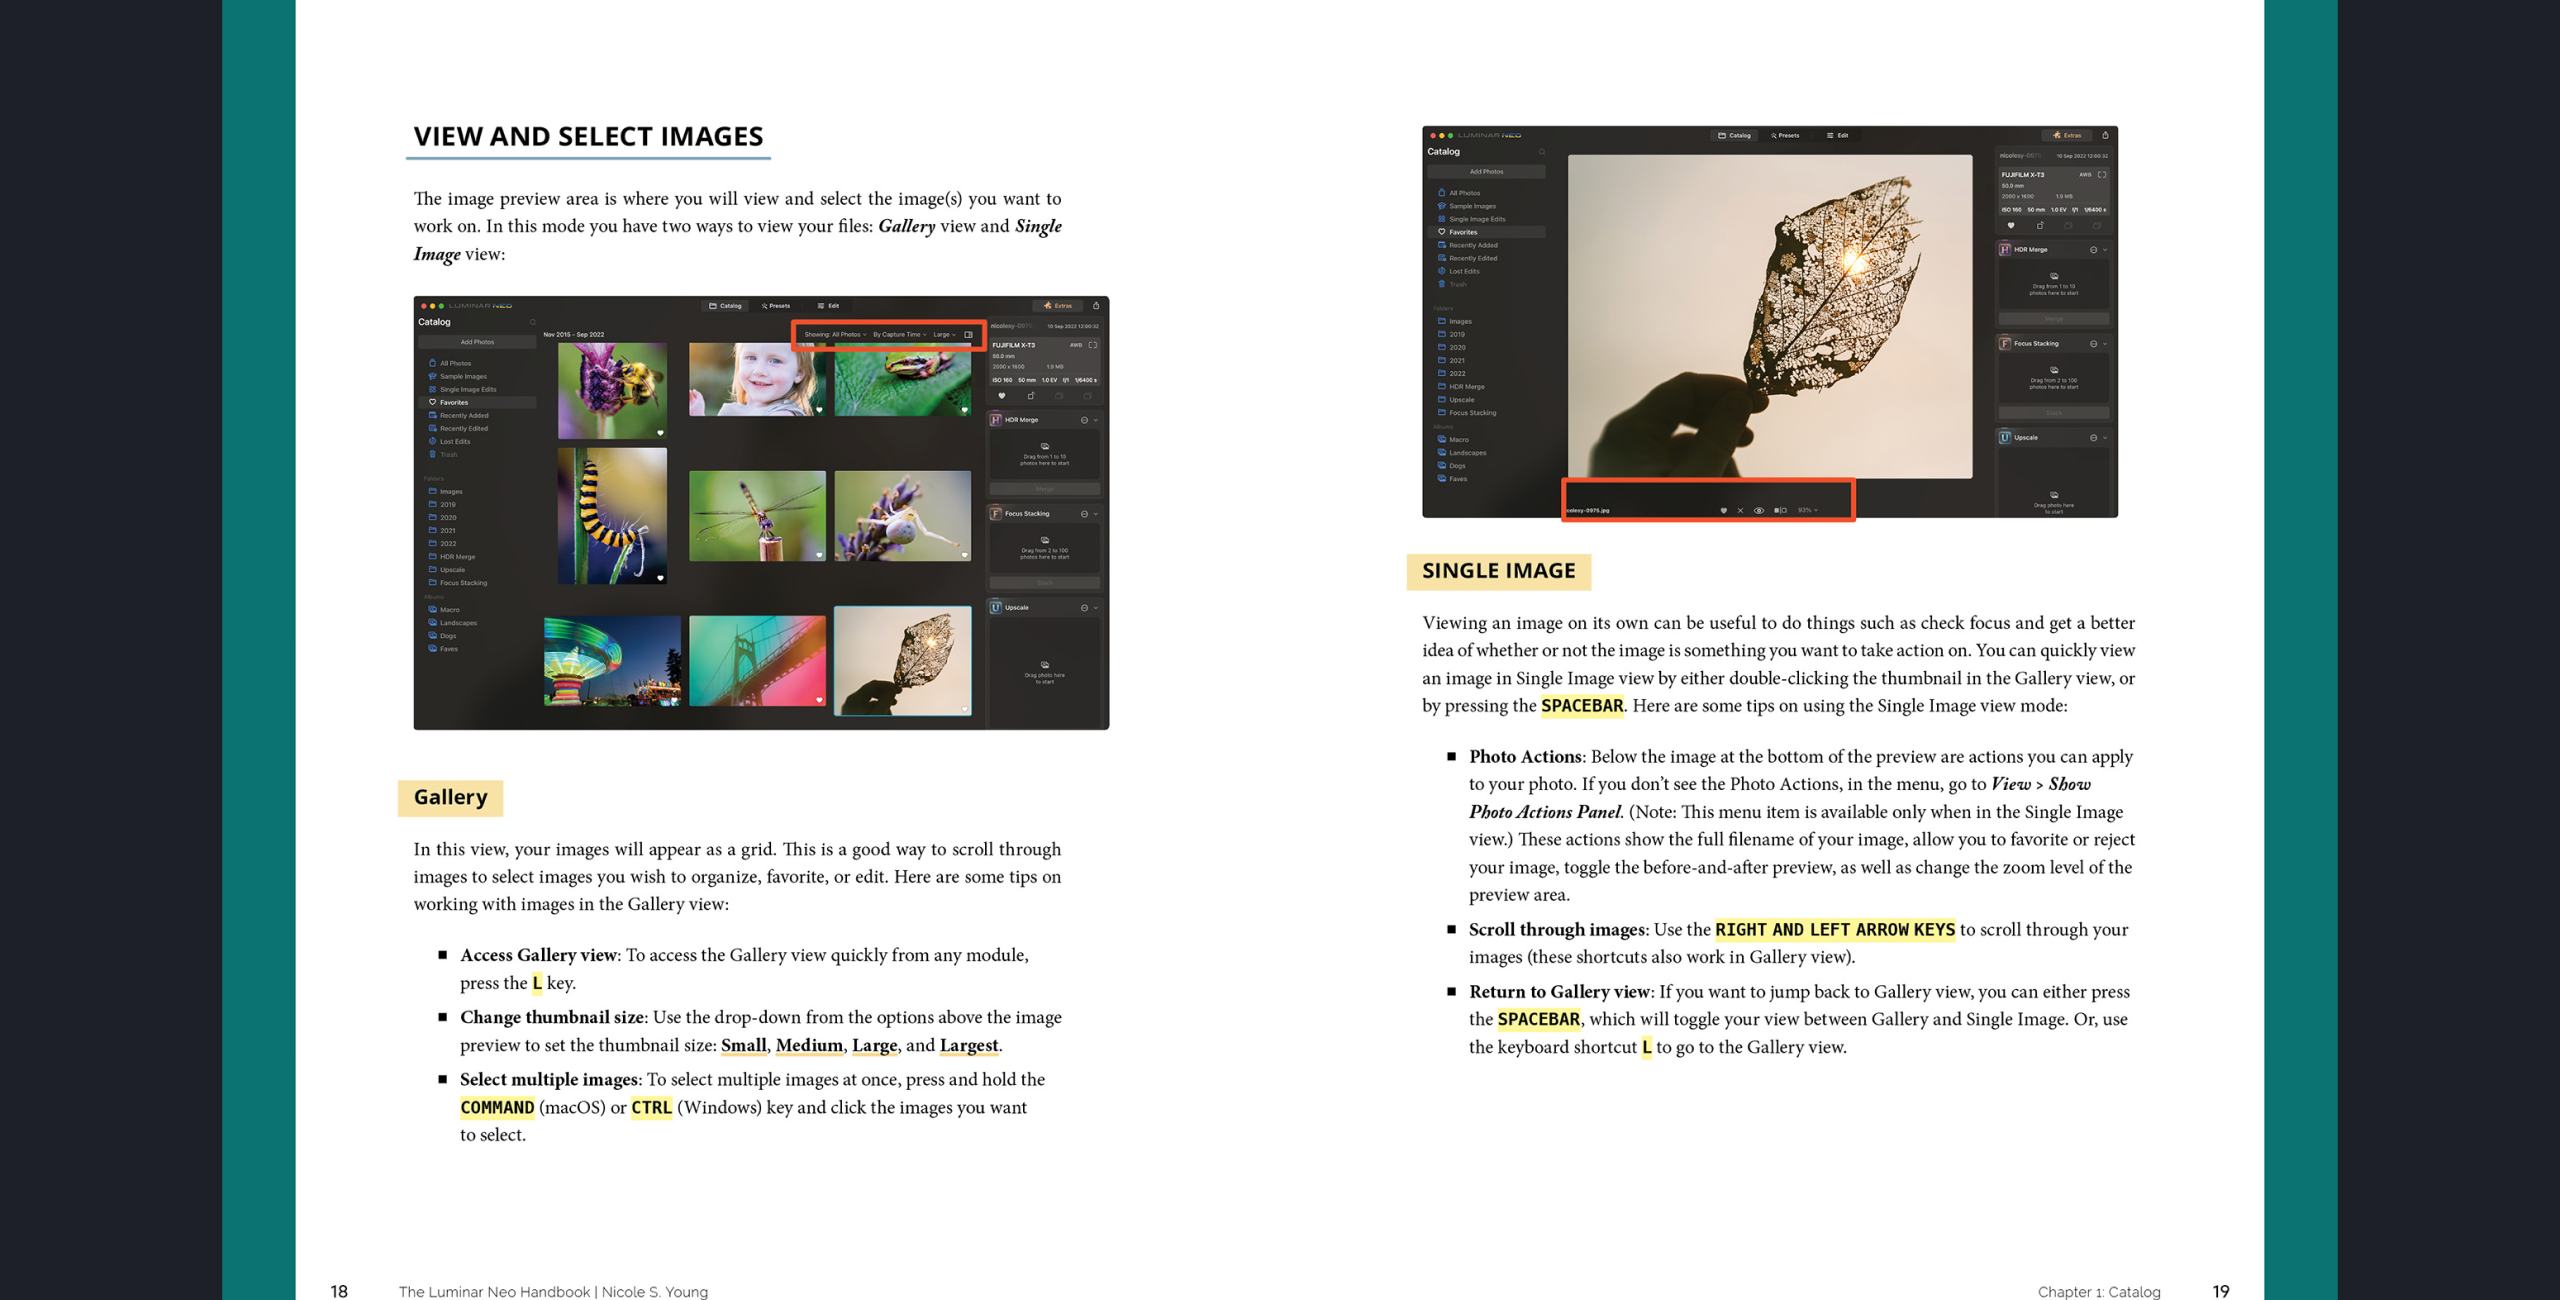
Task: Click the favorite heart in the photo actions bar
Action: point(1723,510)
